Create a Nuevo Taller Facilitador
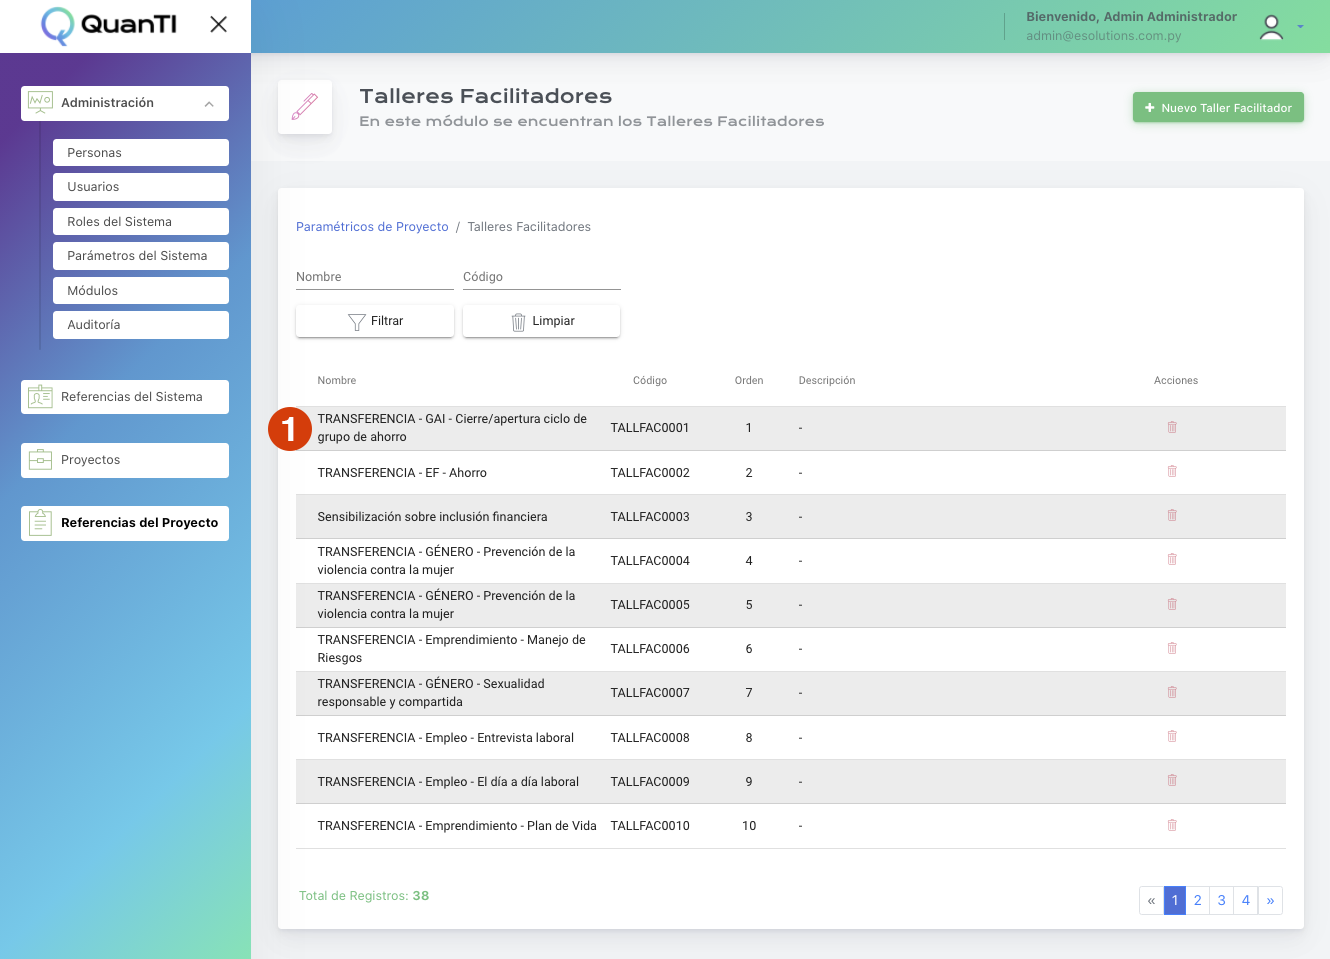Image resolution: width=1330 pixels, height=959 pixels. (1218, 108)
